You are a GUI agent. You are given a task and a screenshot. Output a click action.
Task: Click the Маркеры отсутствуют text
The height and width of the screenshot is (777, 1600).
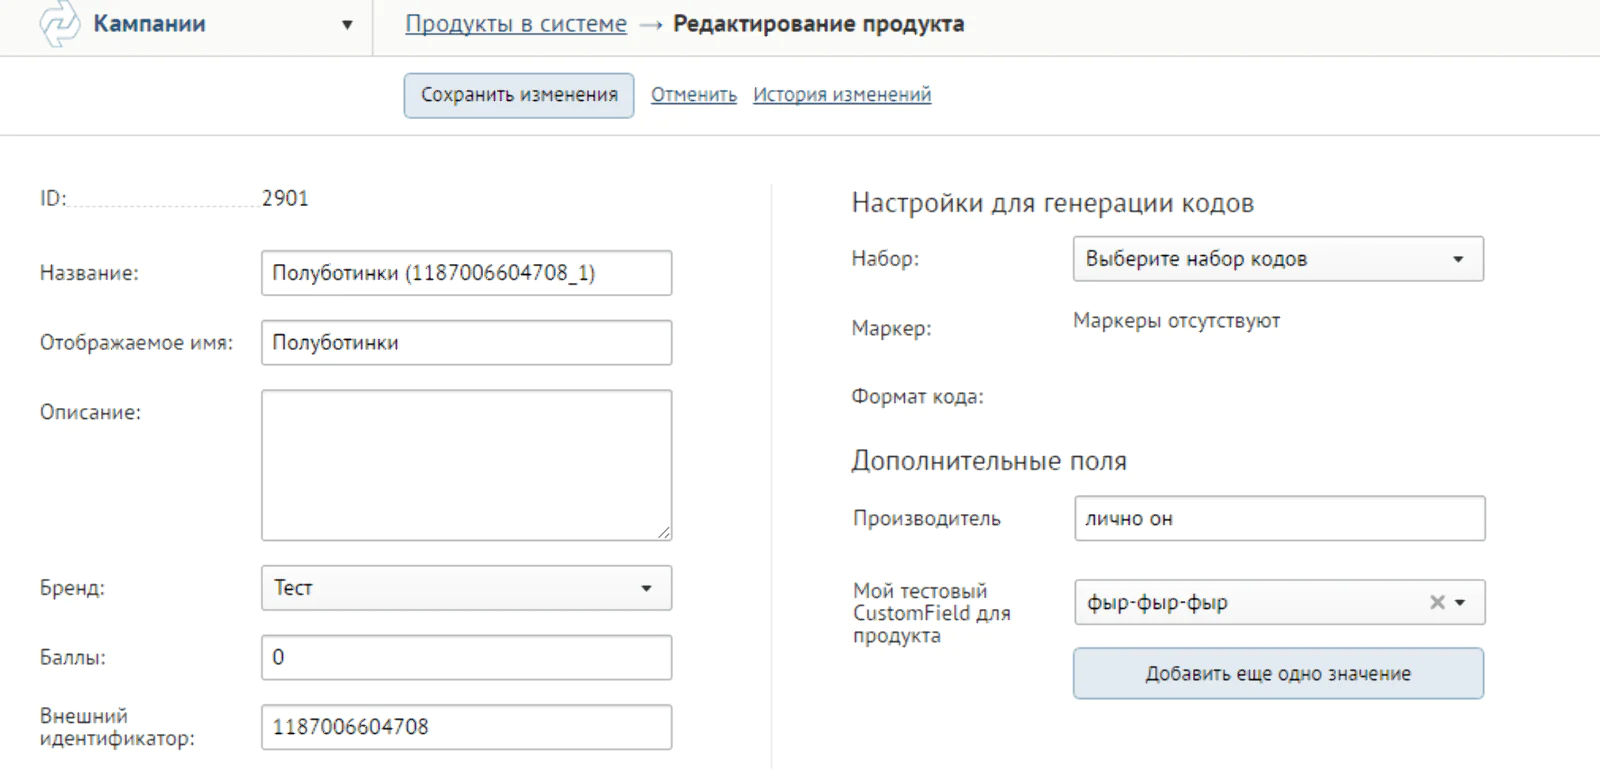[x=1176, y=321]
